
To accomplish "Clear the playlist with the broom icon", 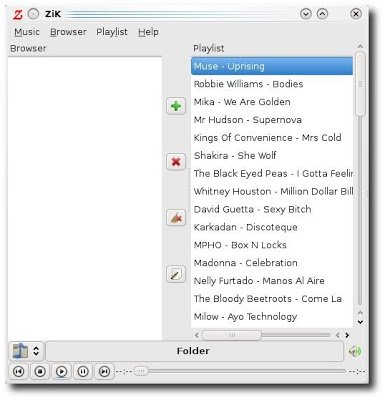I will (176, 218).
